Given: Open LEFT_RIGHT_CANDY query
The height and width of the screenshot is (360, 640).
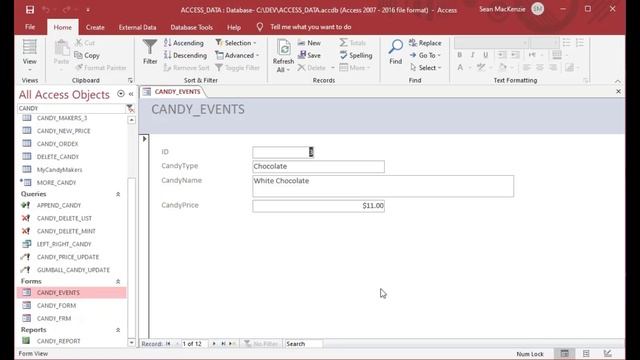Looking at the screenshot, I should [x=64, y=244].
